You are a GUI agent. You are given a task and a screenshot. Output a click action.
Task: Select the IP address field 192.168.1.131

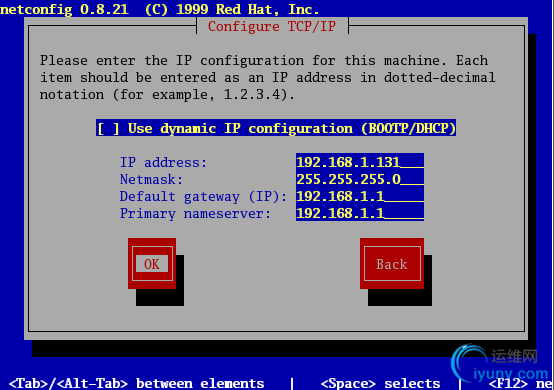click(x=360, y=162)
